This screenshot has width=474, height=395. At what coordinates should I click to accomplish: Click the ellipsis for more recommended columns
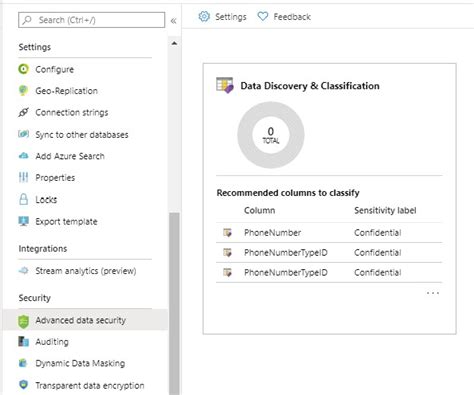click(x=433, y=293)
